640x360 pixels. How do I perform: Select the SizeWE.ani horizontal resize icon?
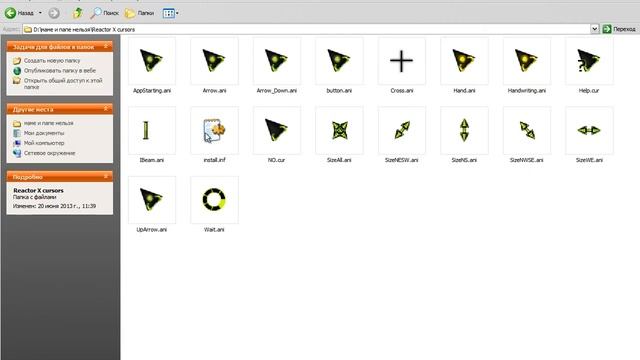(x=589, y=131)
